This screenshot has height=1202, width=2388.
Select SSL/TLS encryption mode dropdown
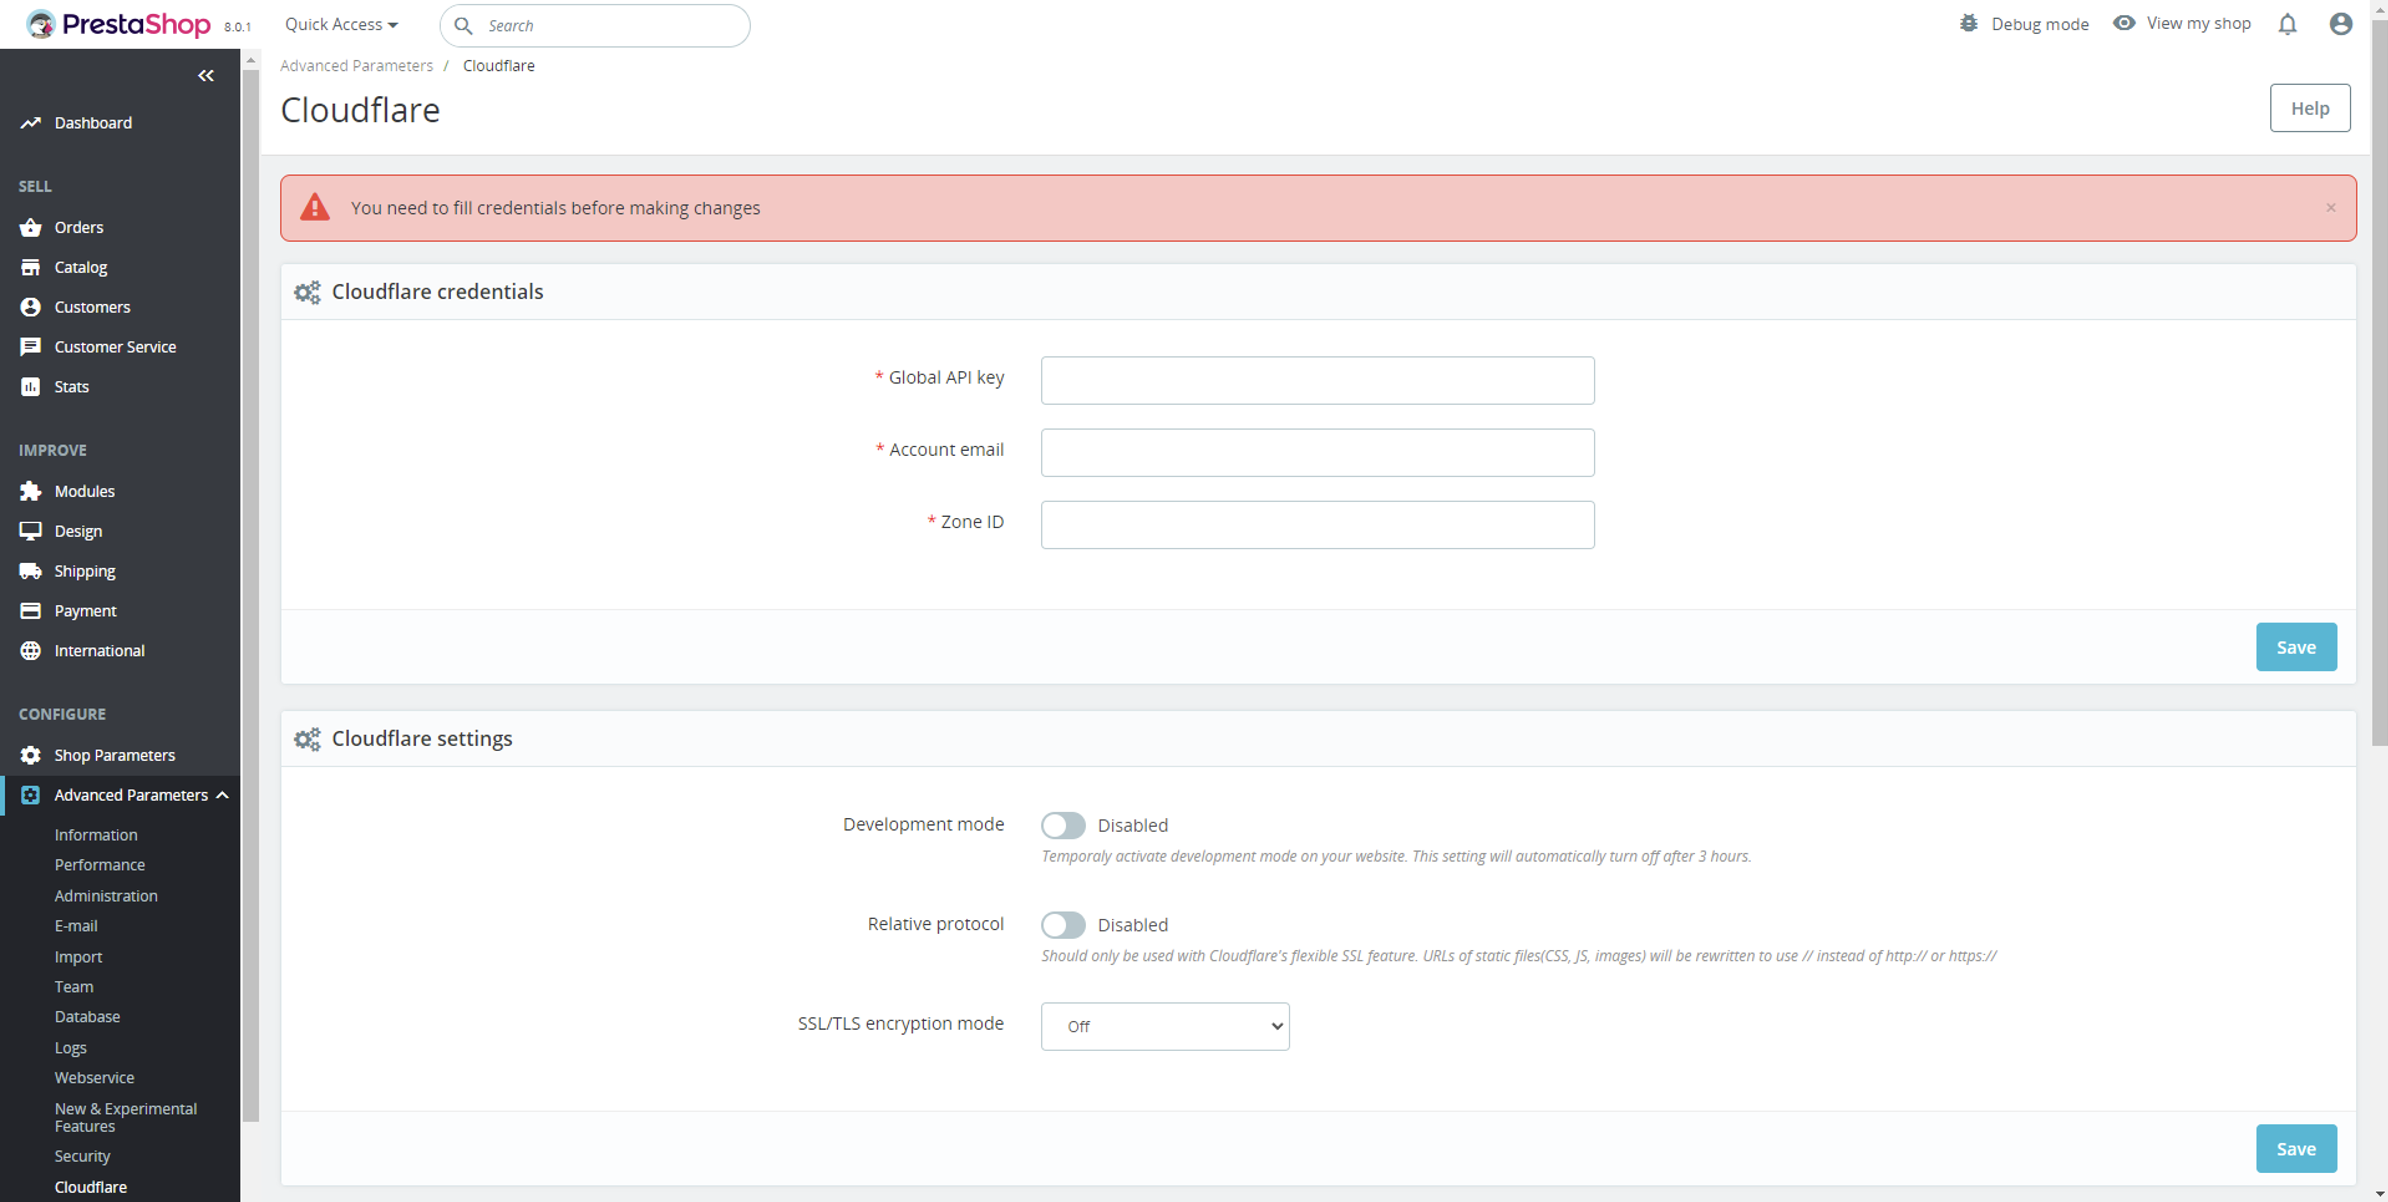click(1163, 1026)
